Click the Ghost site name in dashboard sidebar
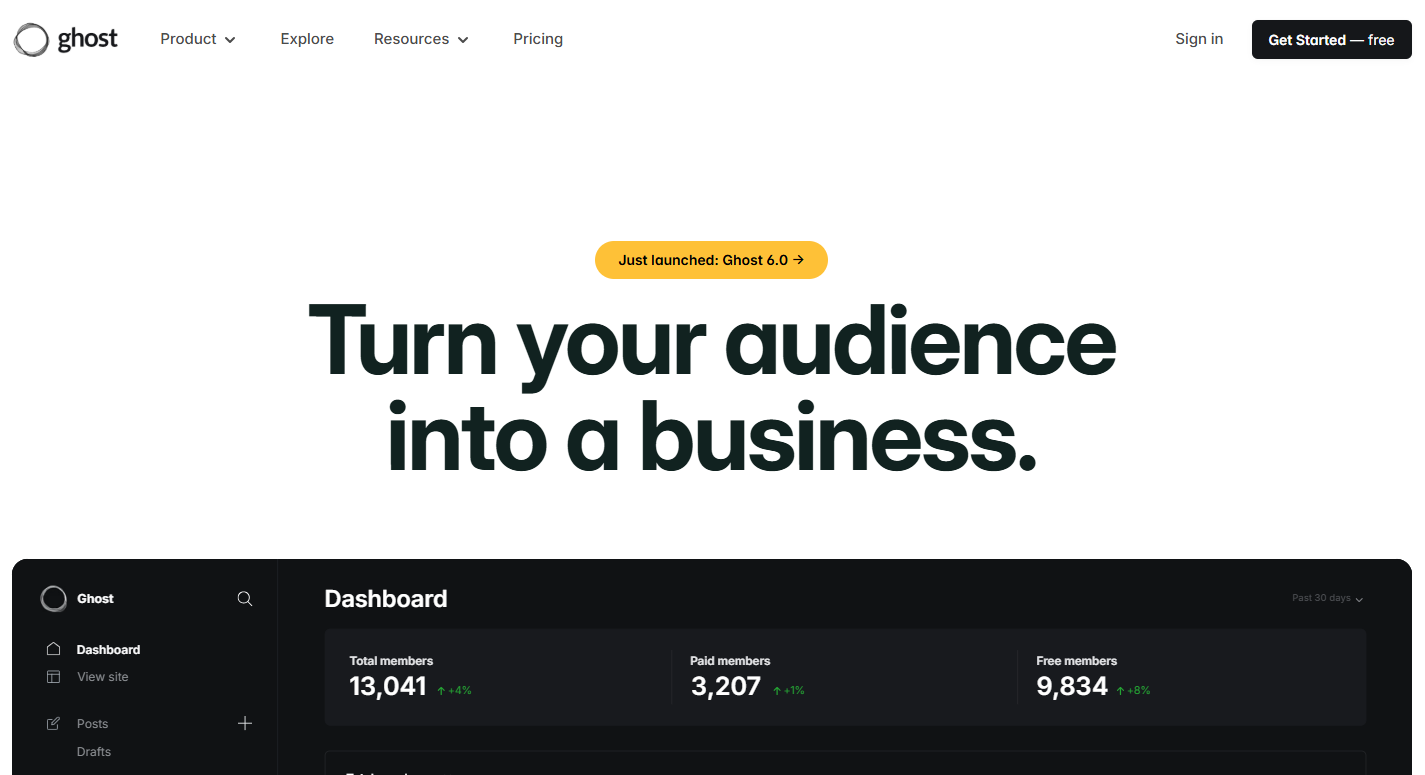Image resolution: width=1425 pixels, height=775 pixels. coord(95,599)
